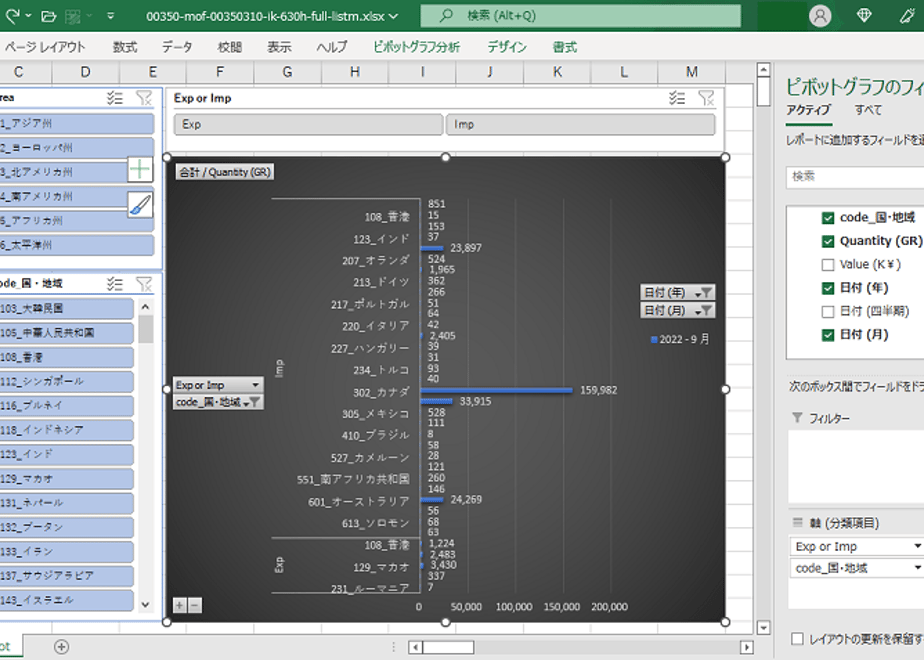The height and width of the screenshot is (660, 924).
Task: Clear filter on the Exp or Imp slicer
Action: click(x=706, y=98)
